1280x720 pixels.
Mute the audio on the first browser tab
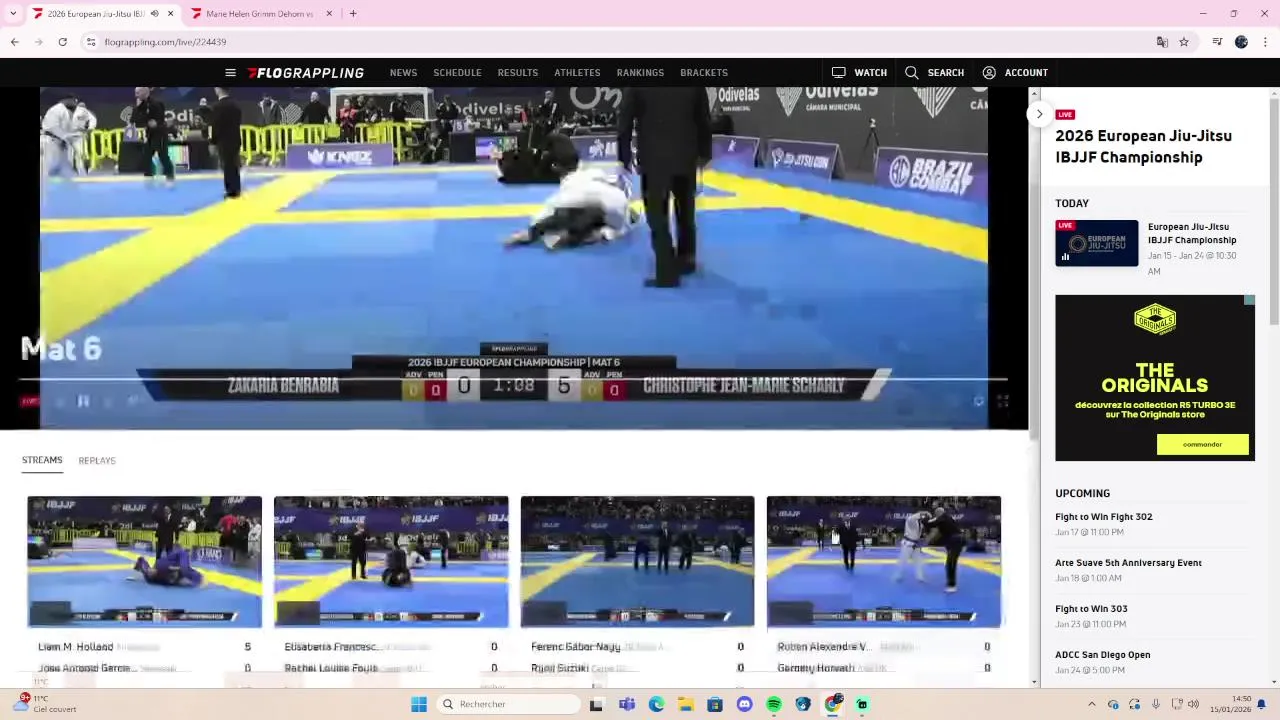[154, 14]
